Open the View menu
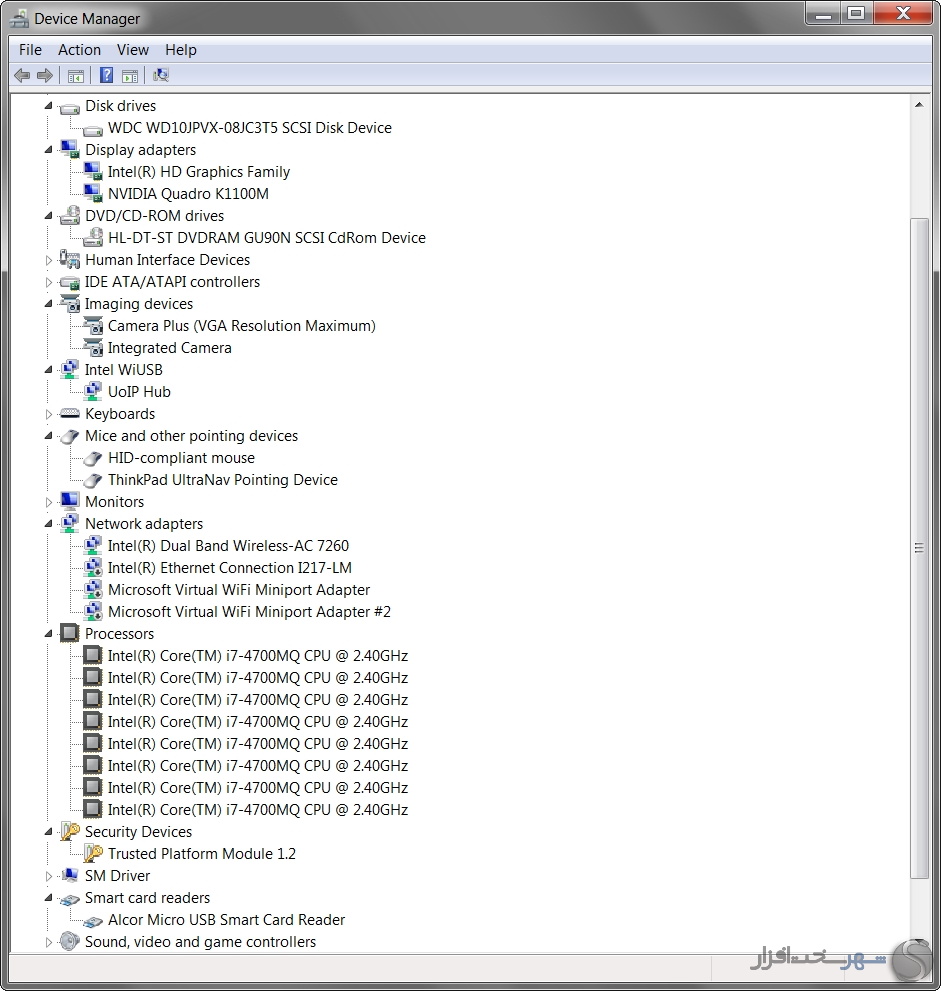Screen dimensions: 941x991 point(133,50)
